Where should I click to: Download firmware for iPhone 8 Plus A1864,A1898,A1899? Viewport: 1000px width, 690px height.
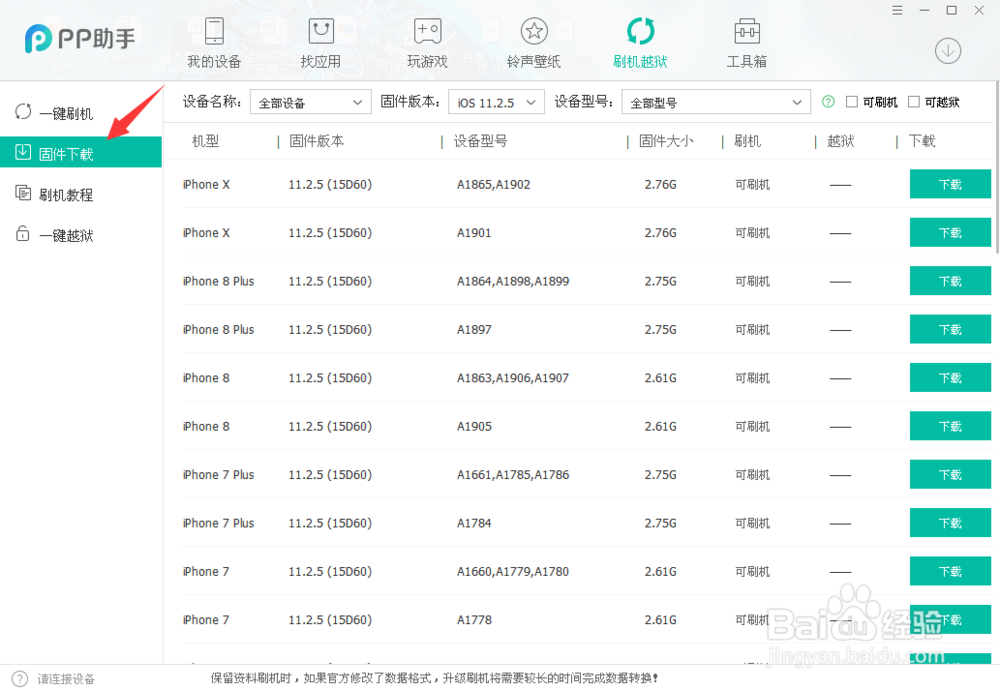point(950,281)
